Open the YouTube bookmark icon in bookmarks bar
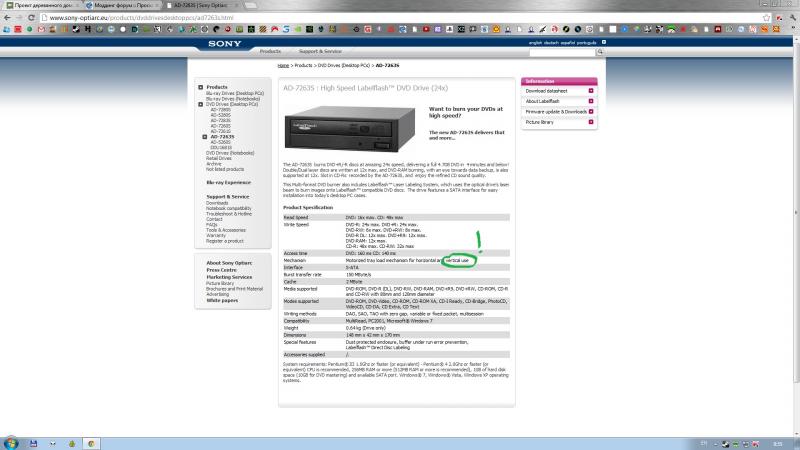This screenshot has height=450, width=800. pyautogui.click(x=426, y=30)
